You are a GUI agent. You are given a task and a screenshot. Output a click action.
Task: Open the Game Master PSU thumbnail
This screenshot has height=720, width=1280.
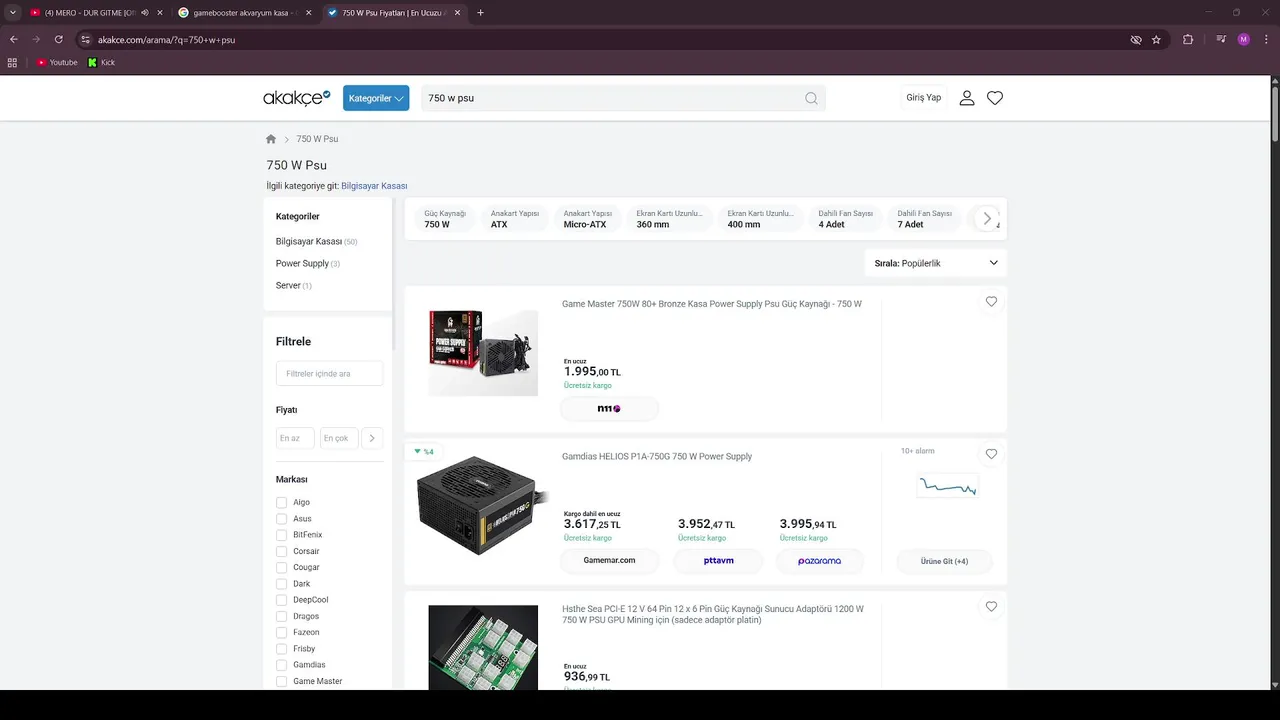point(484,352)
